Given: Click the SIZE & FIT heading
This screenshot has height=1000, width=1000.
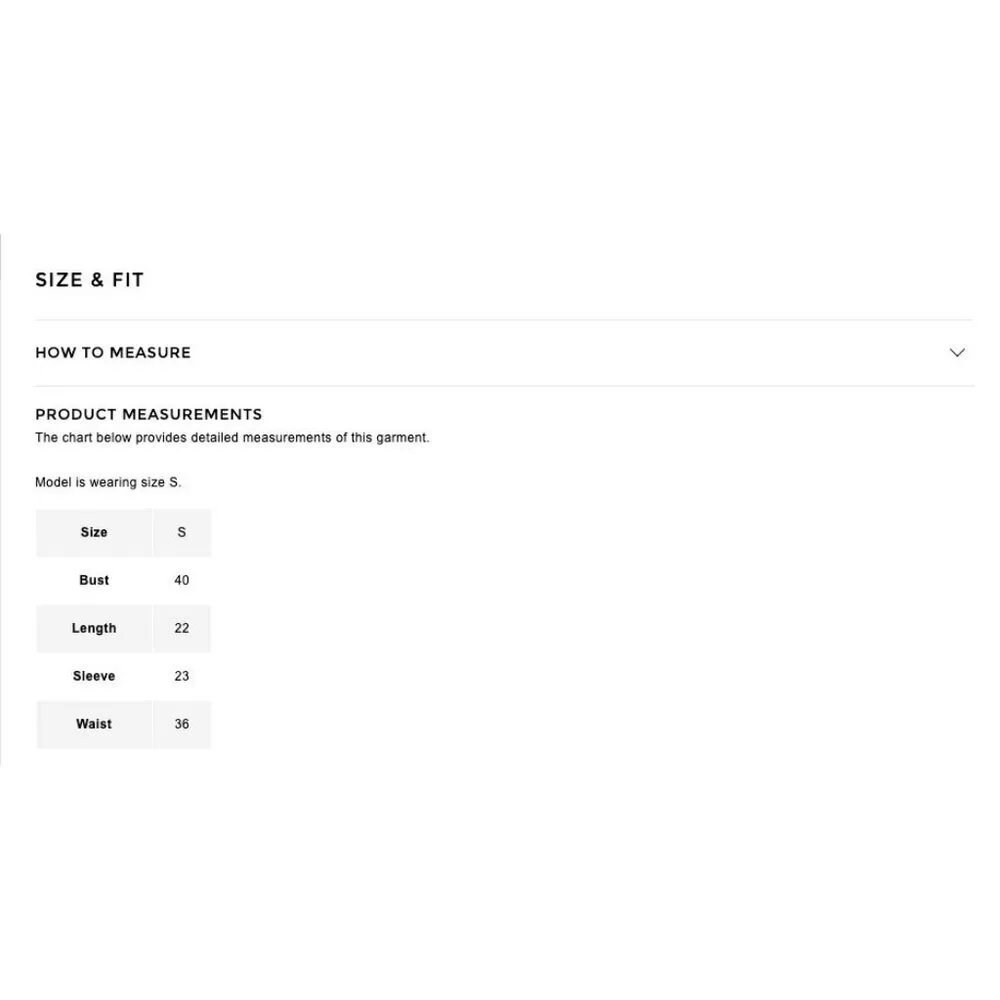Looking at the screenshot, I should pos(90,281).
